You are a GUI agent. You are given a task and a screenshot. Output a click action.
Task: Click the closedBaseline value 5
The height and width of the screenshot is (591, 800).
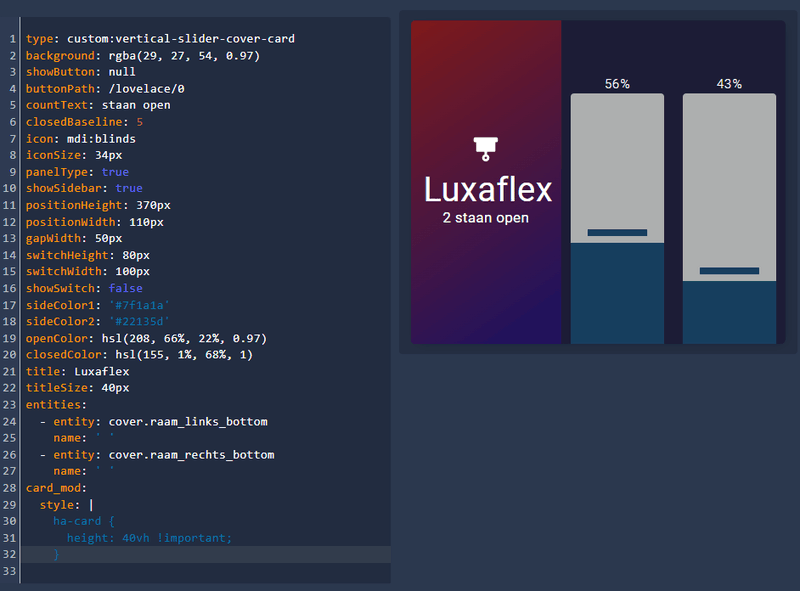coord(139,122)
